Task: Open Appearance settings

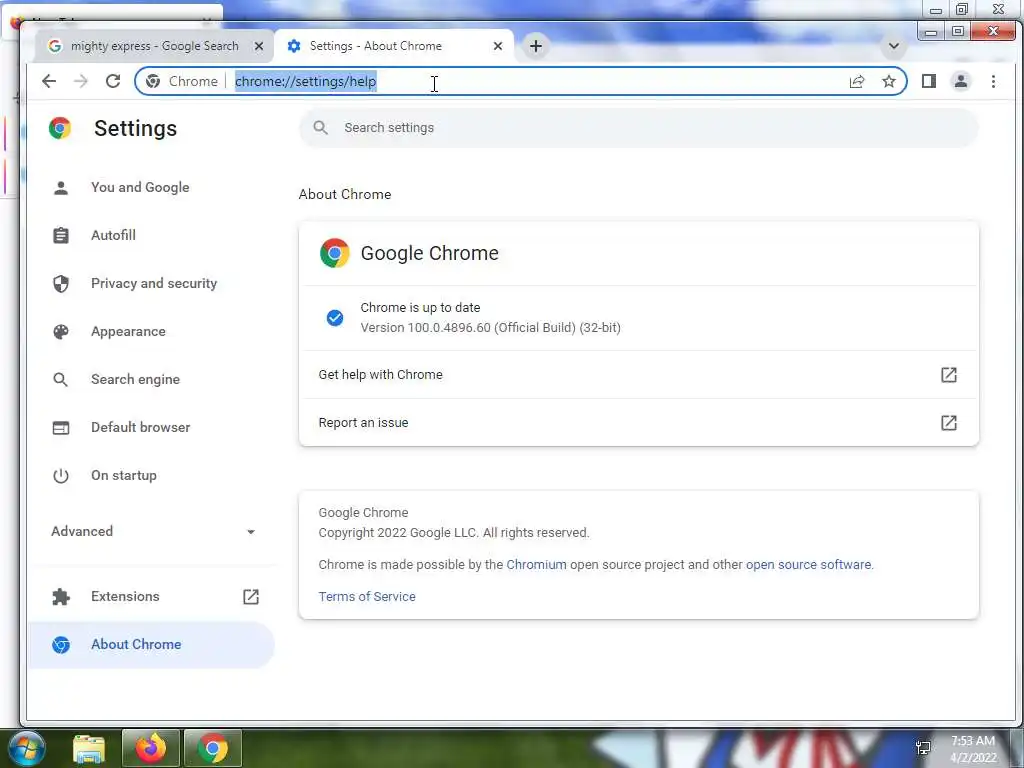Action: pyautogui.click(x=128, y=331)
